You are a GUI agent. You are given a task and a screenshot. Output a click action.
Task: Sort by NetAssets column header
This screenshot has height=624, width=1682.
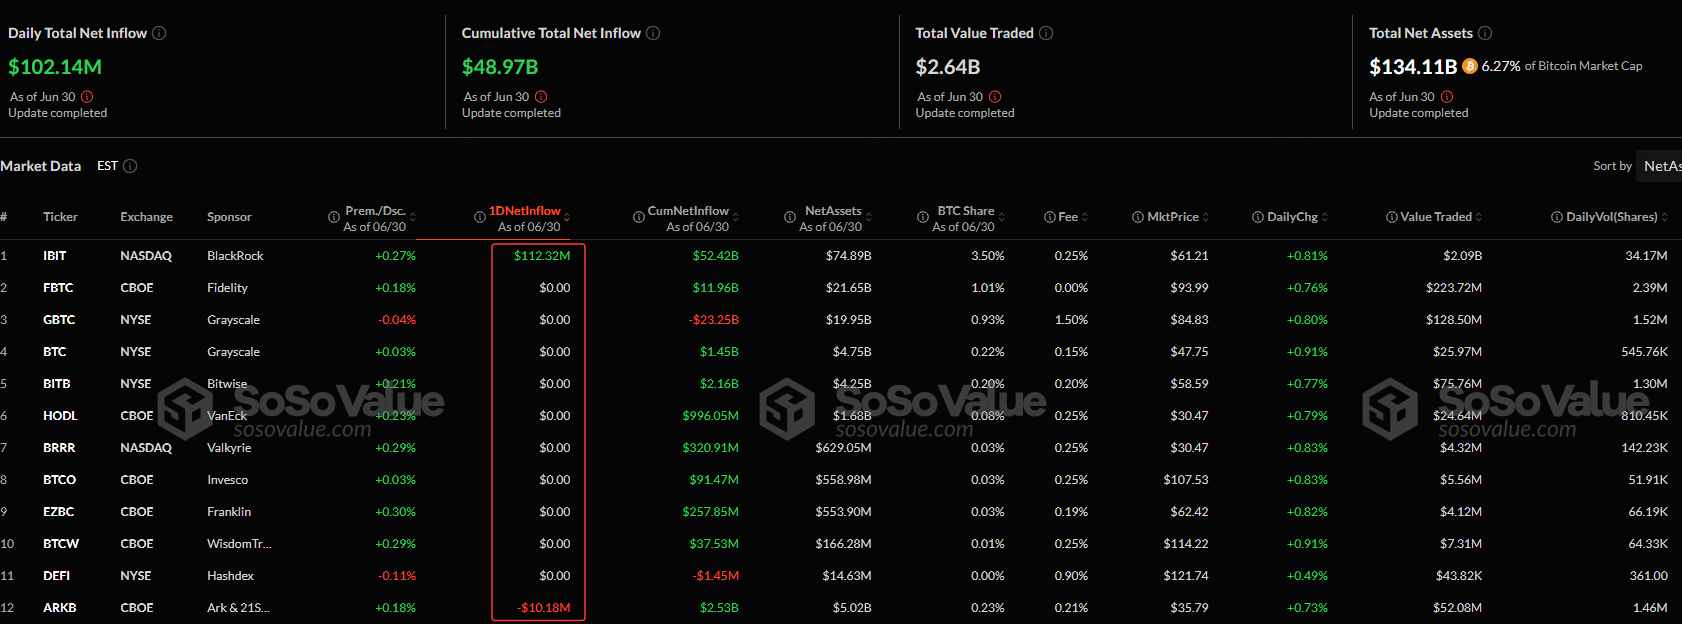click(833, 211)
